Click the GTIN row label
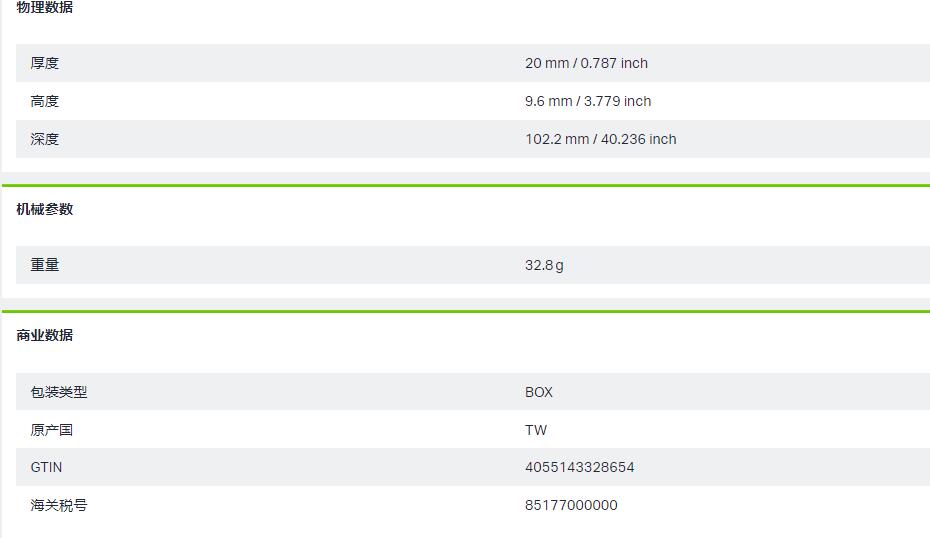The width and height of the screenshot is (930, 538). [x=46, y=467]
